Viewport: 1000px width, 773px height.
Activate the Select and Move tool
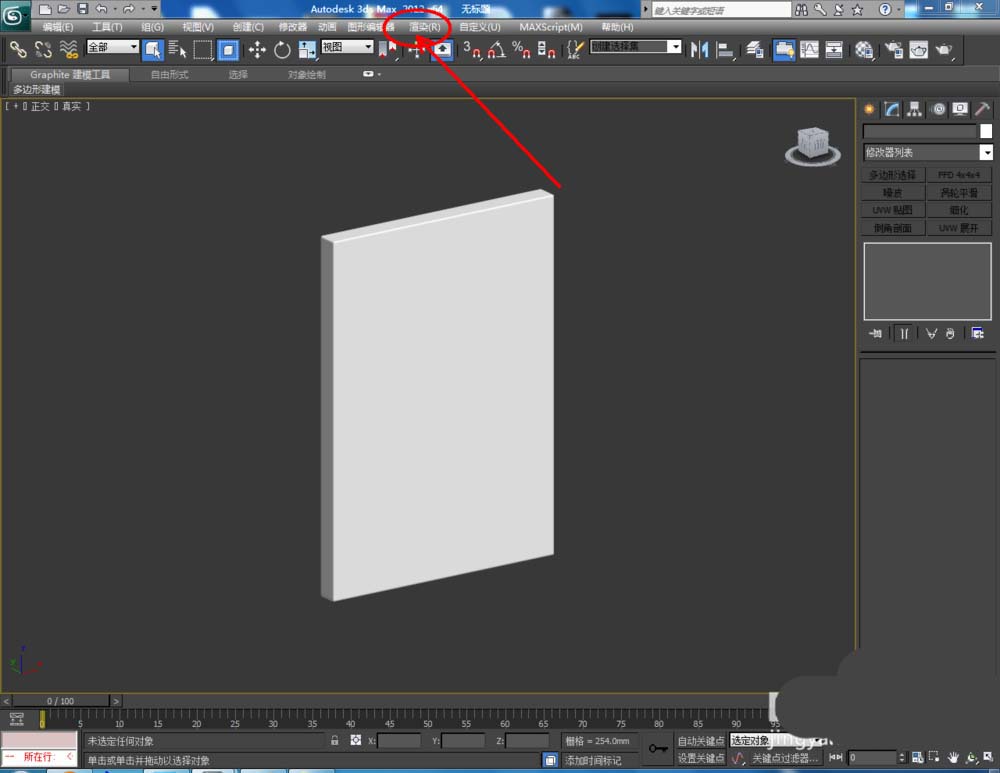[x=257, y=50]
